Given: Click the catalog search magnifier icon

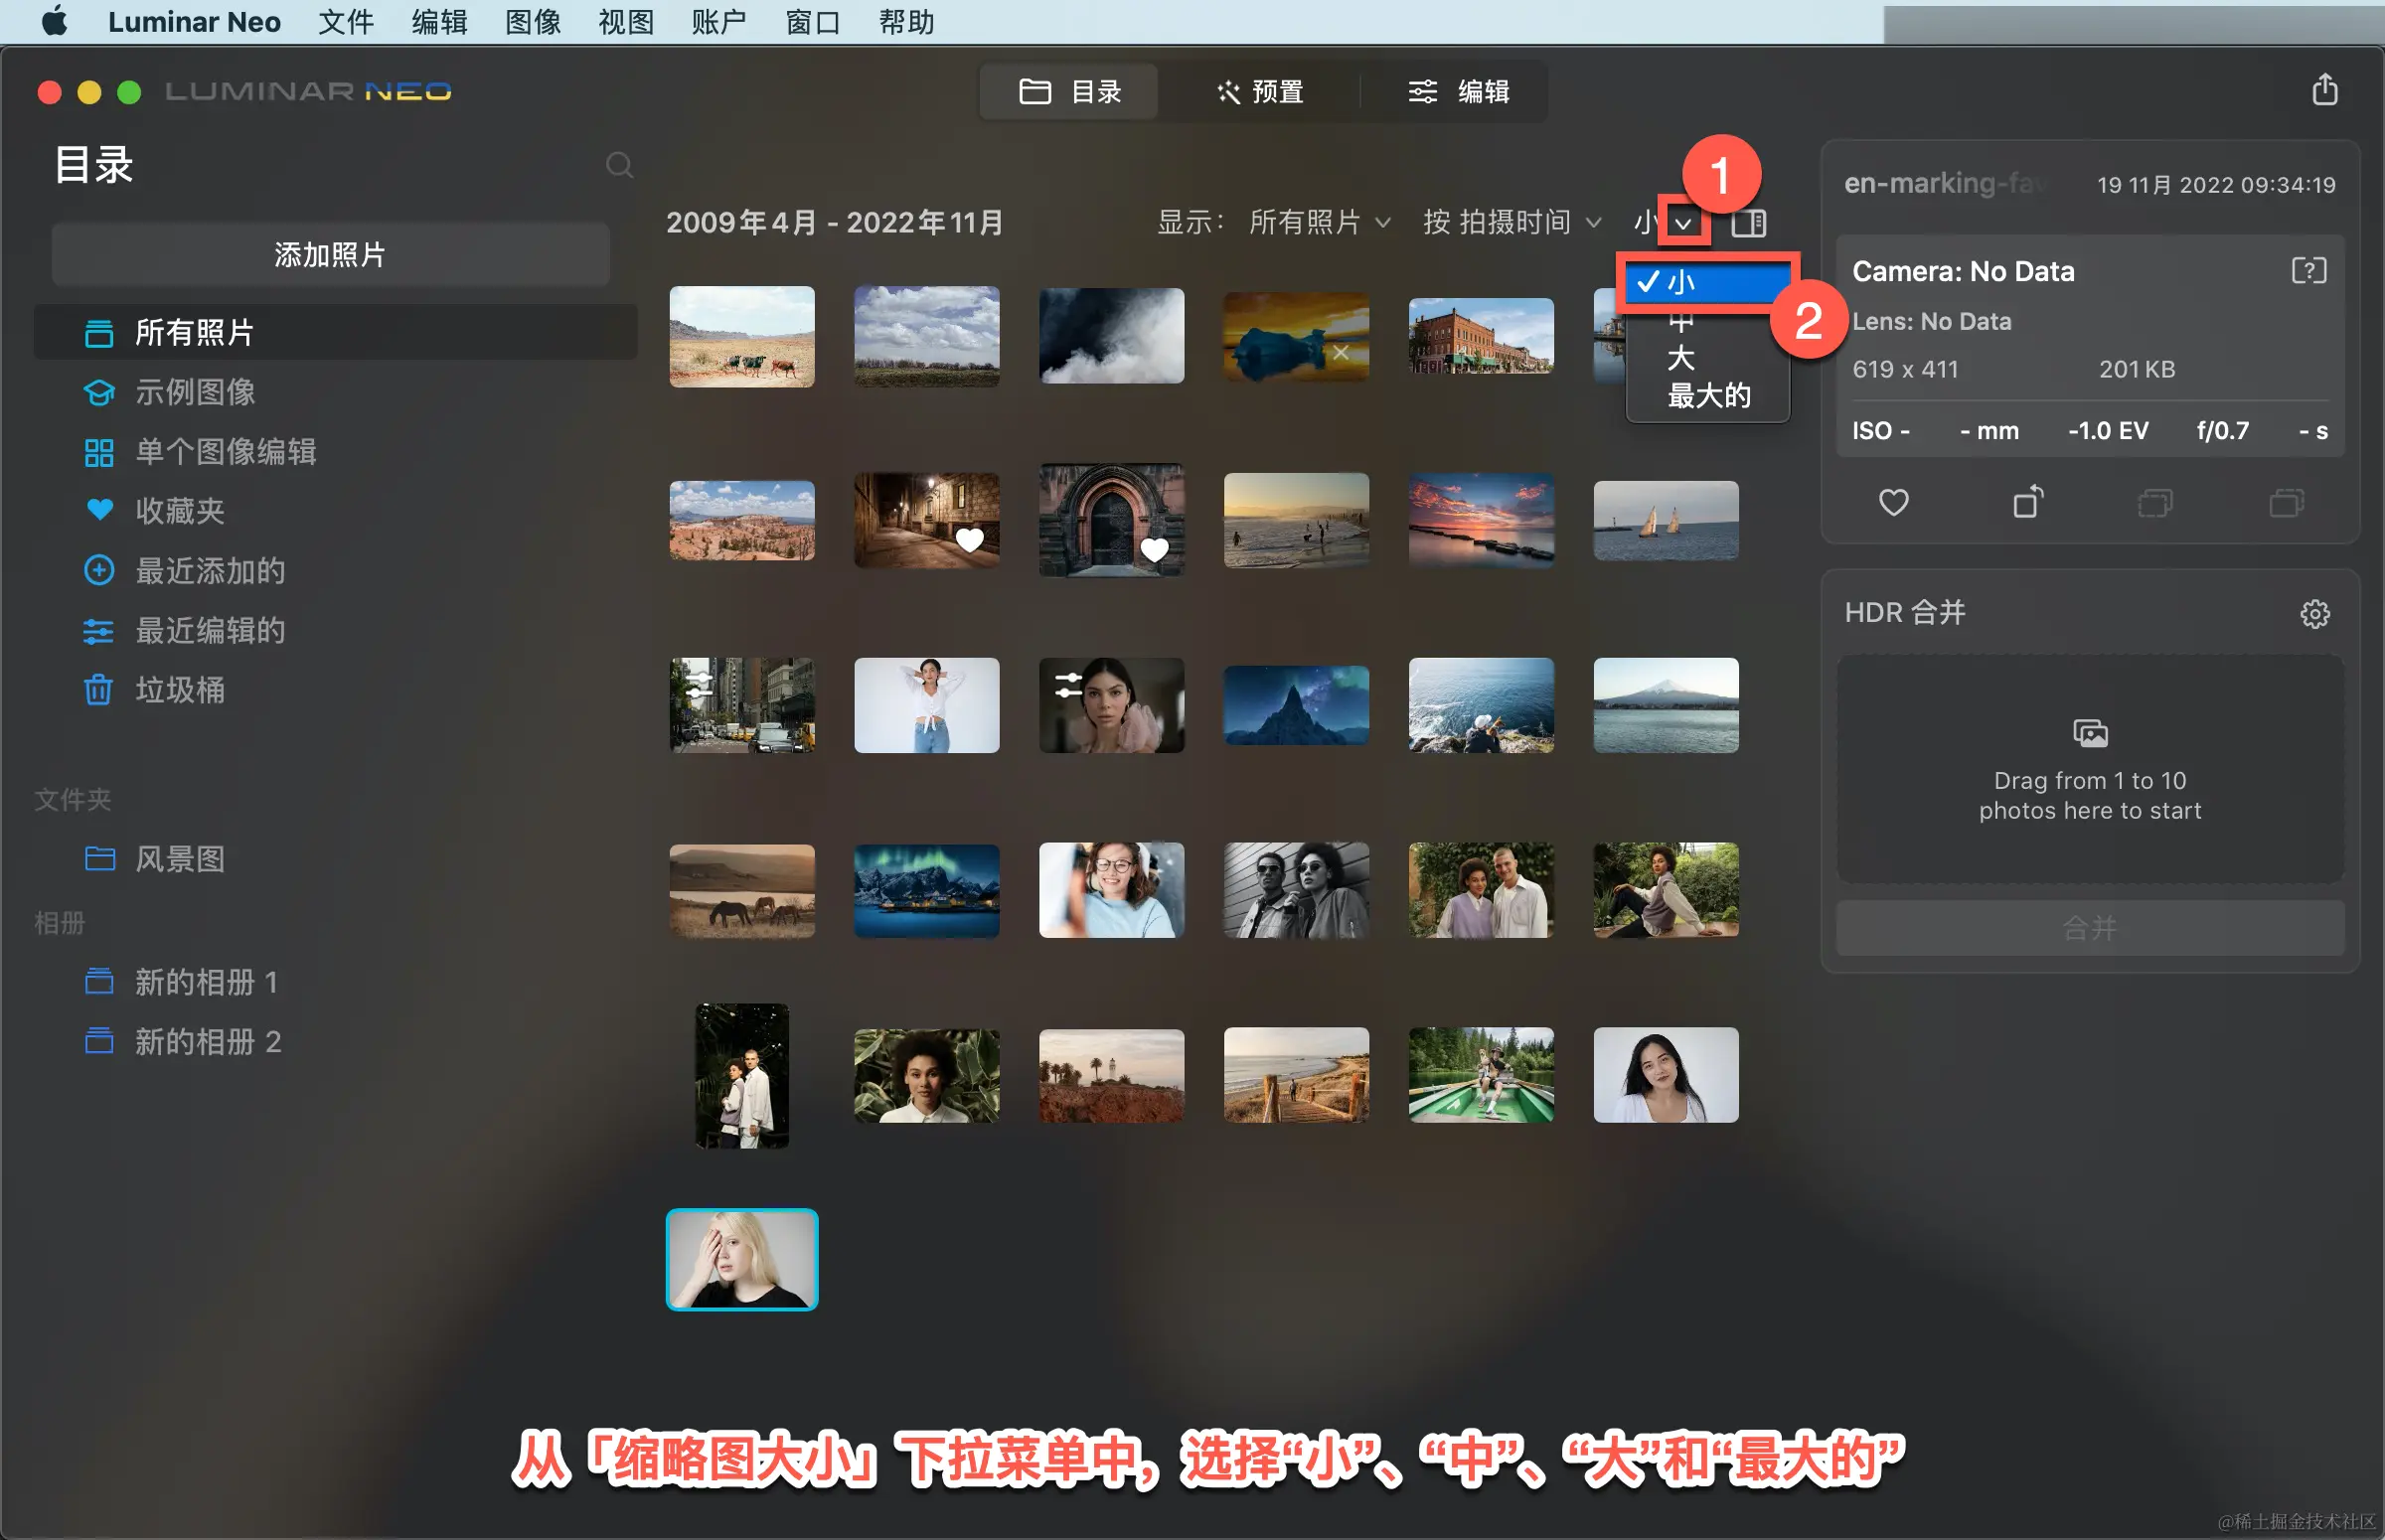Looking at the screenshot, I should click(x=619, y=165).
